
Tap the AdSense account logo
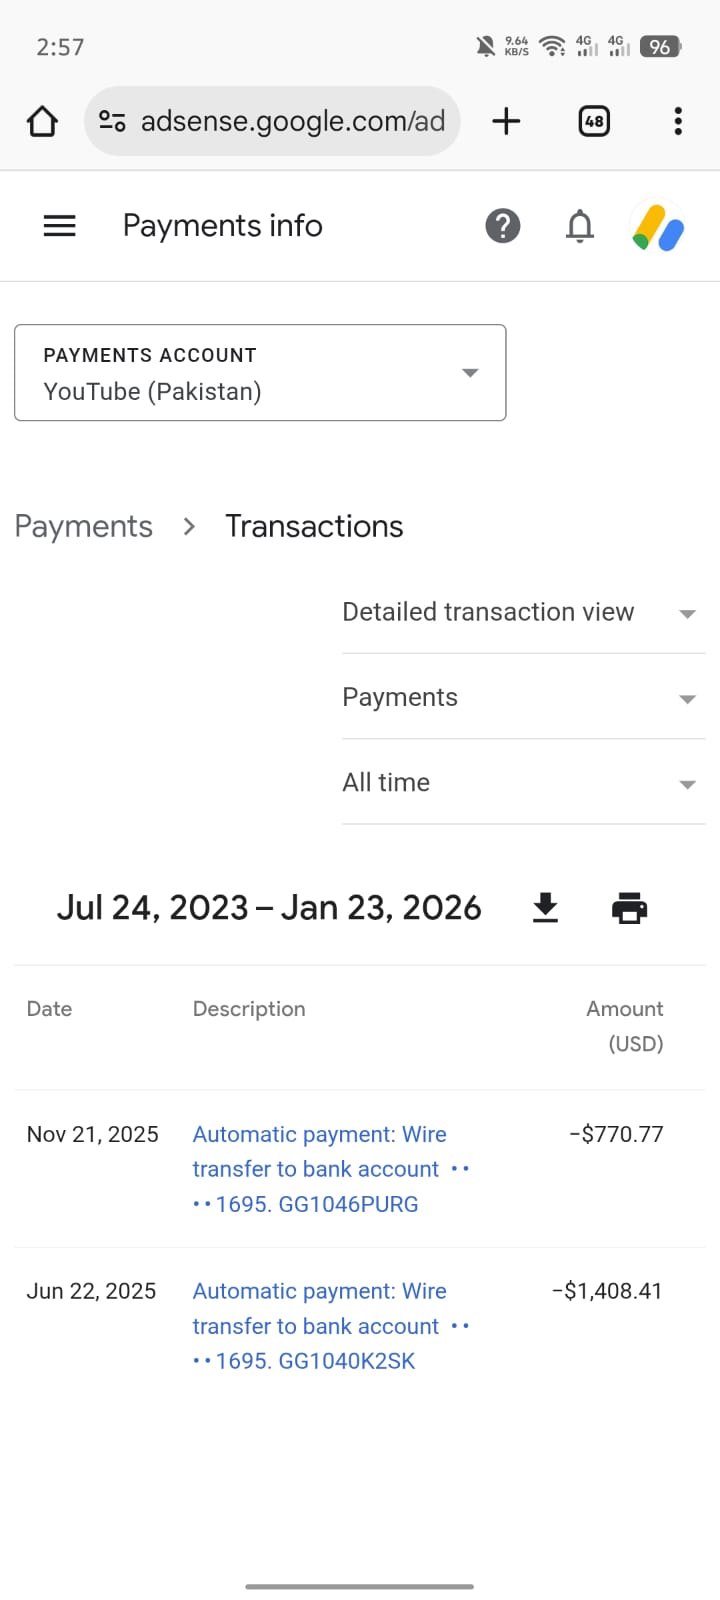click(658, 227)
